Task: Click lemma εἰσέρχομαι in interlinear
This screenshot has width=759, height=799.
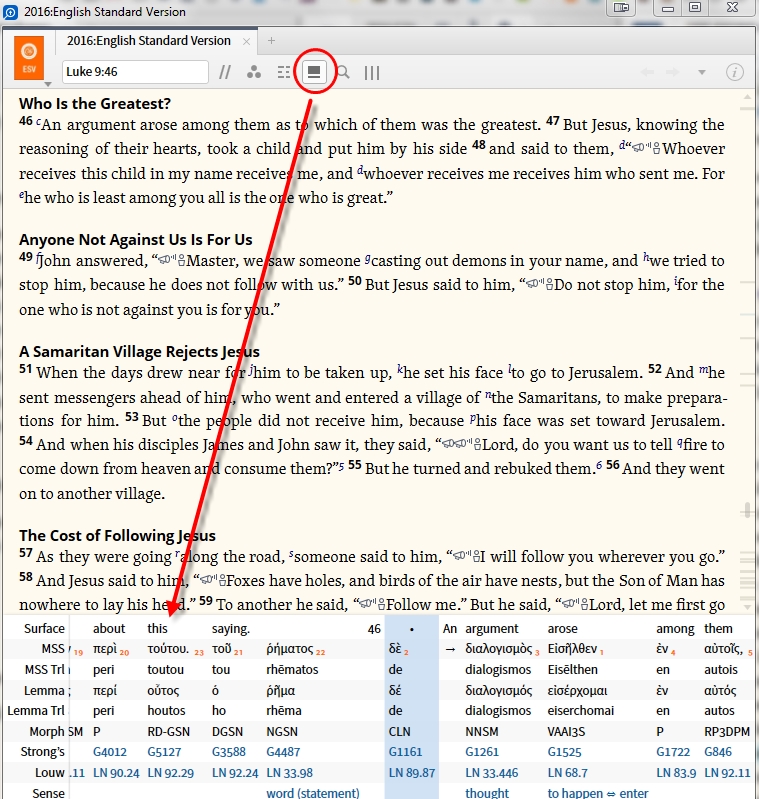Action: click(577, 690)
